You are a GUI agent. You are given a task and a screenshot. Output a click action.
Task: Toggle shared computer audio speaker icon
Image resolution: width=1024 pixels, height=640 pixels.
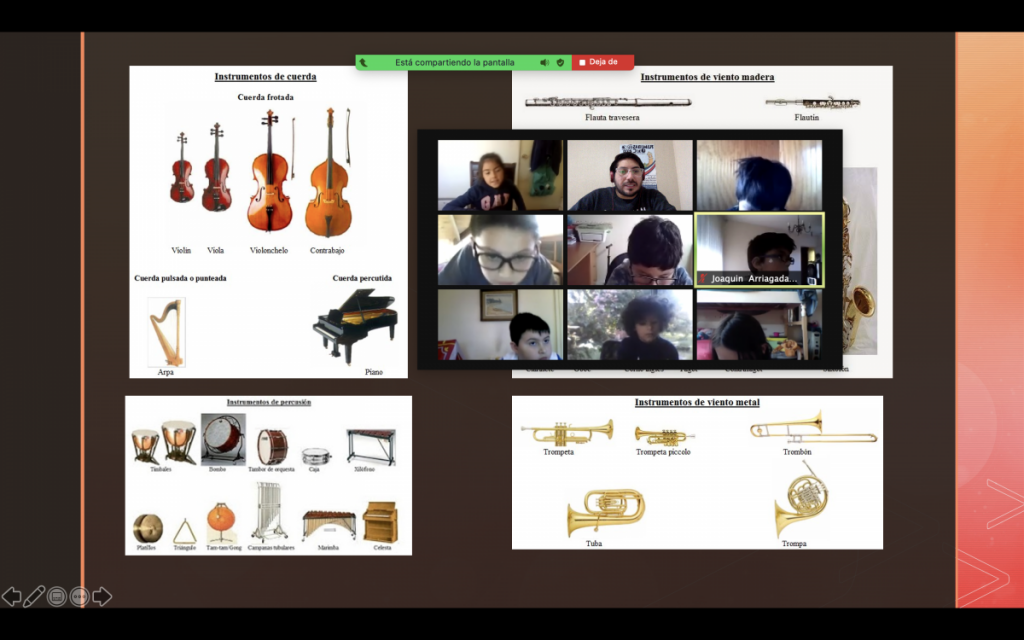click(544, 62)
